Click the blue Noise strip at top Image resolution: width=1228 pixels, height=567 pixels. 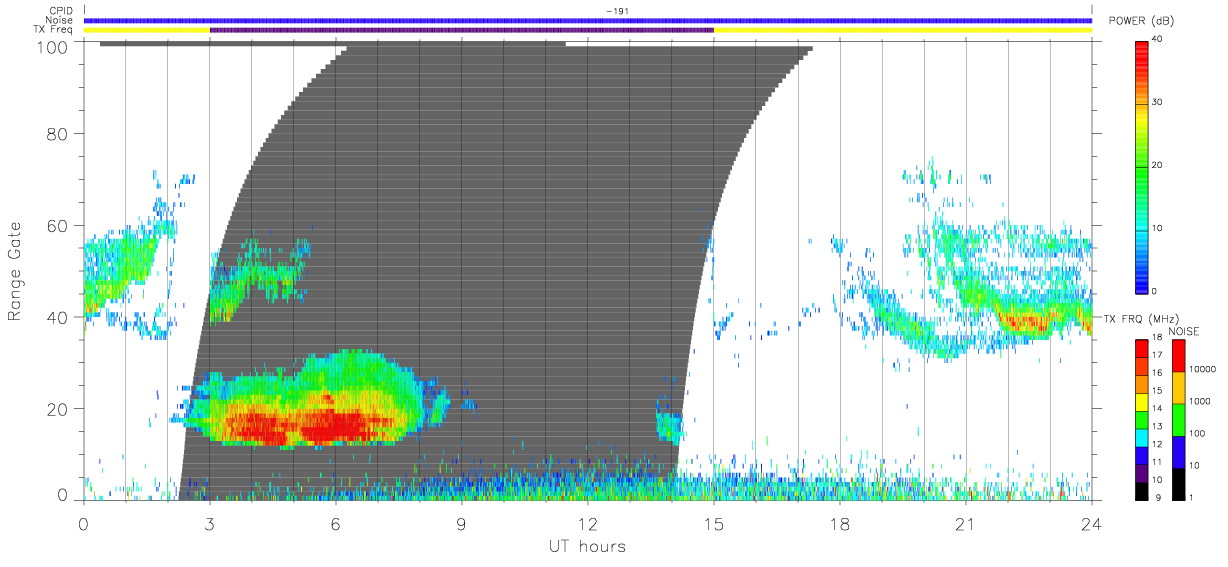(x=588, y=20)
